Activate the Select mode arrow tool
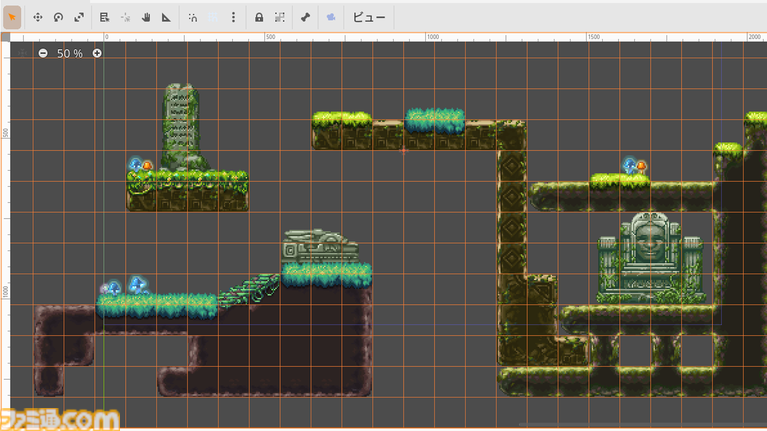Screen dimensions: 767x431 click(12, 17)
